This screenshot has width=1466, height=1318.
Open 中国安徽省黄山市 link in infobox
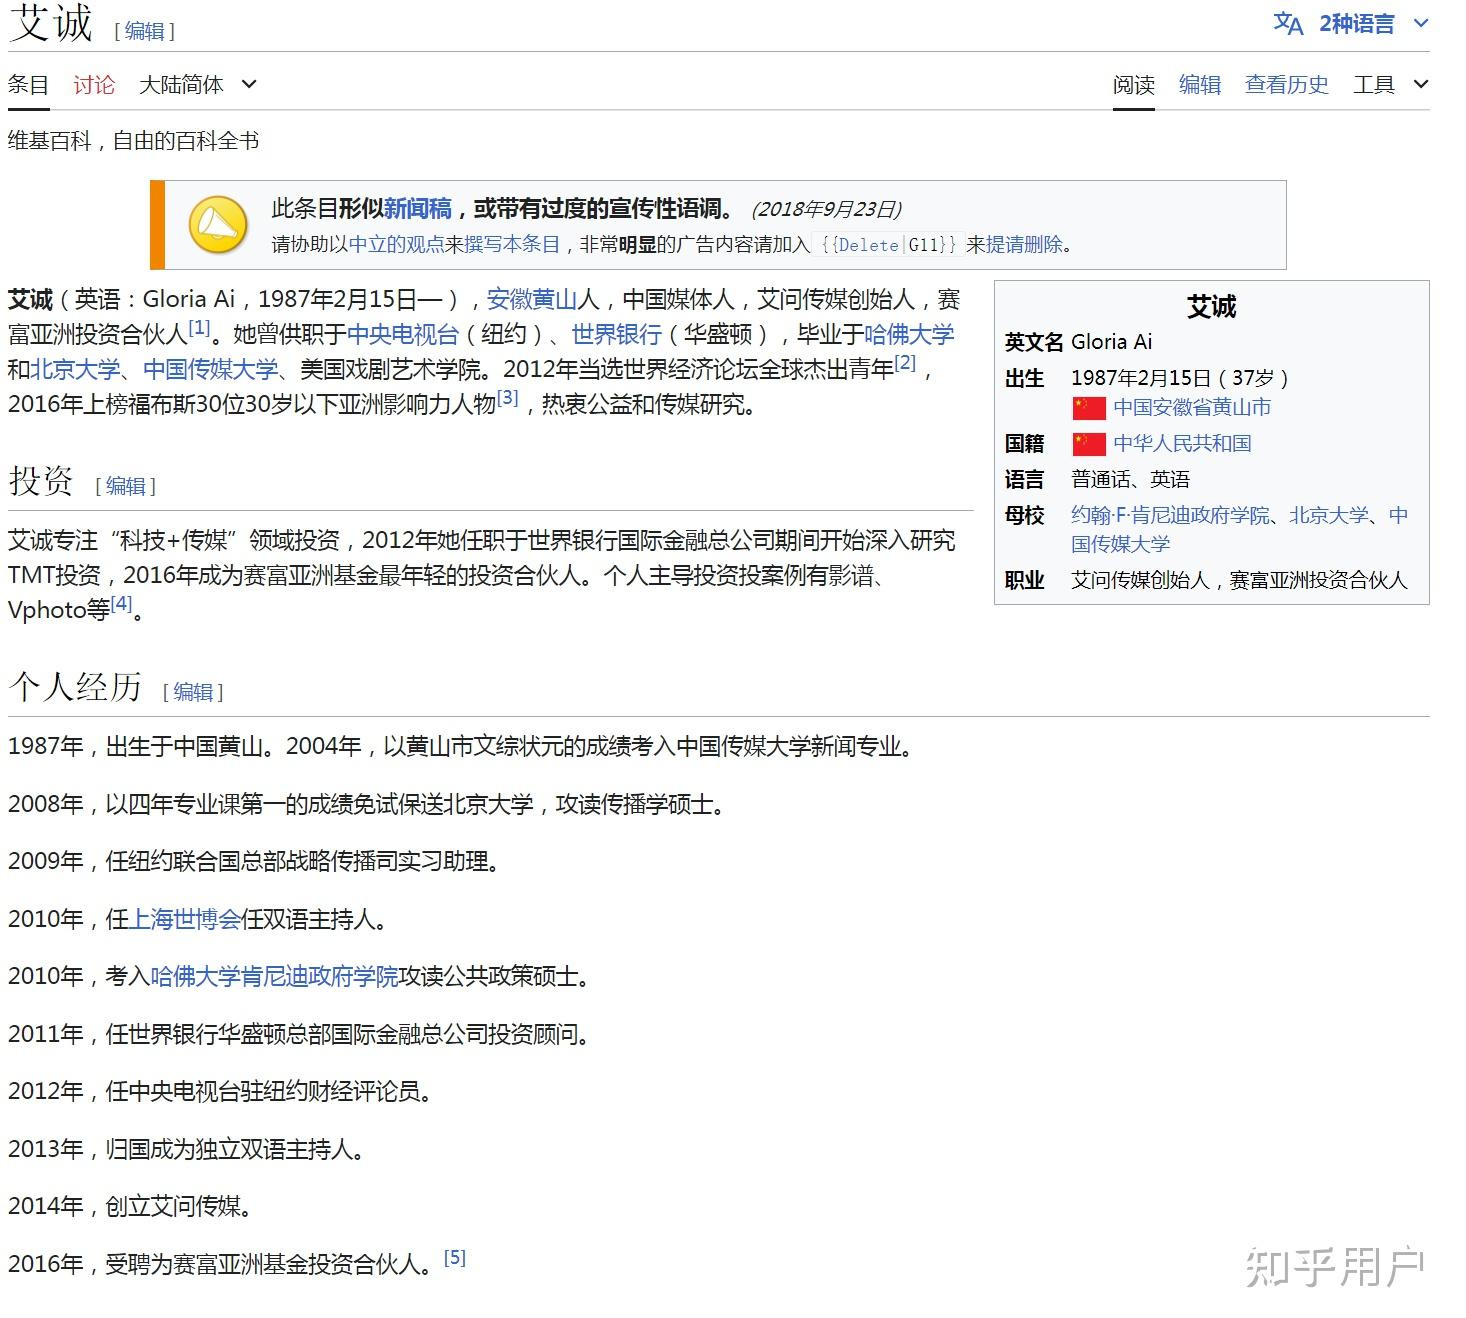1192,408
